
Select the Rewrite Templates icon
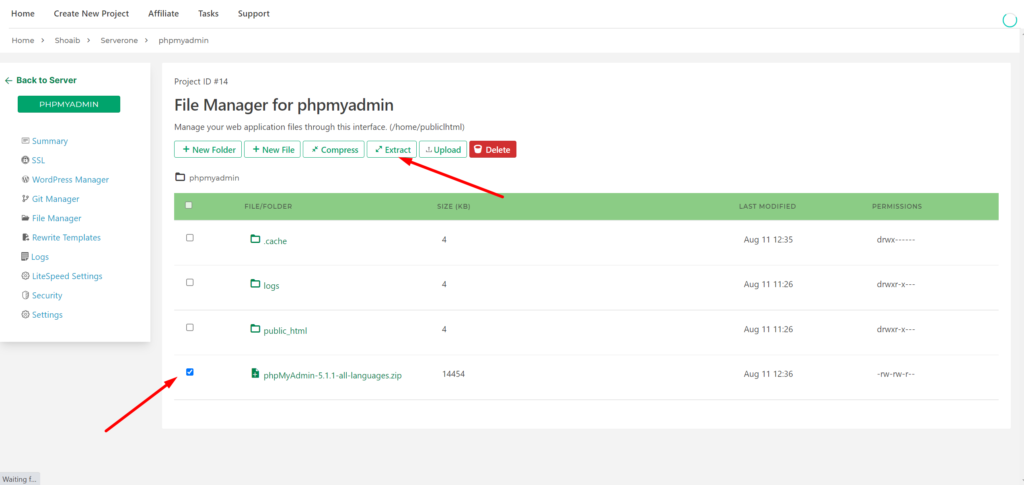pyautogui.click(x=25, y=238)
